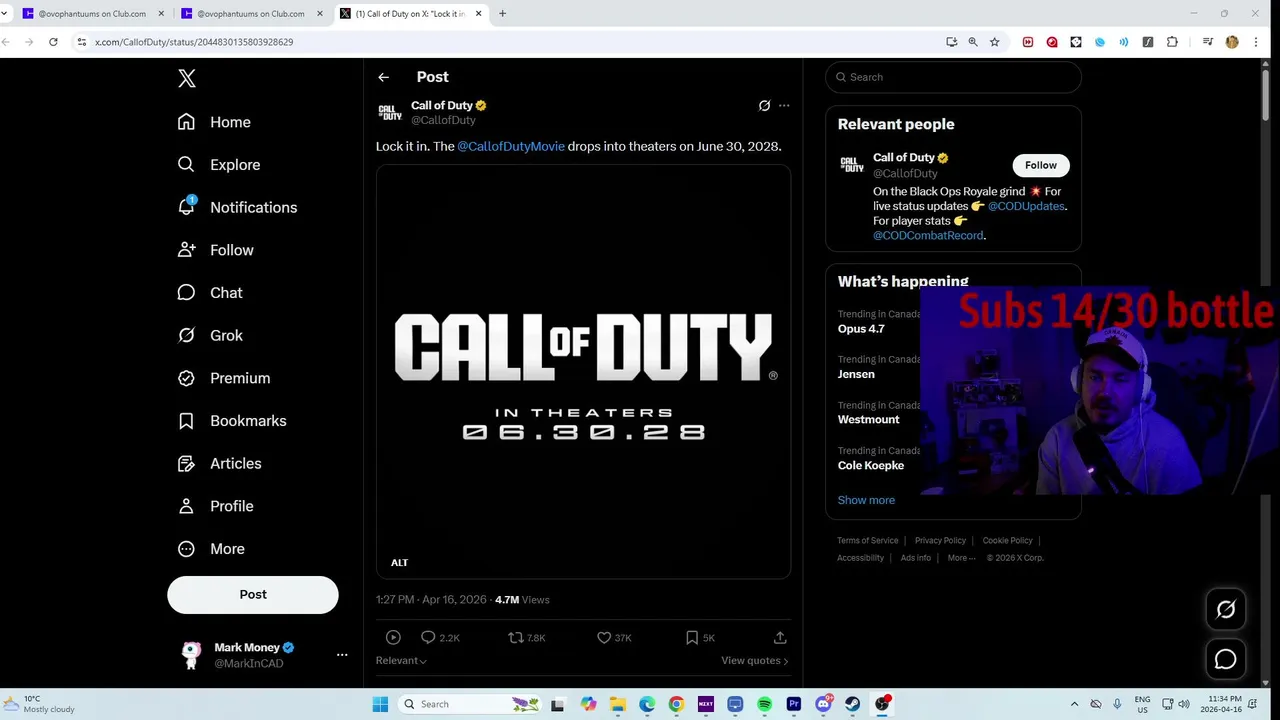1280x720 pixels.
Task: Open the Explore page
Action: click(x=218, y=165)
